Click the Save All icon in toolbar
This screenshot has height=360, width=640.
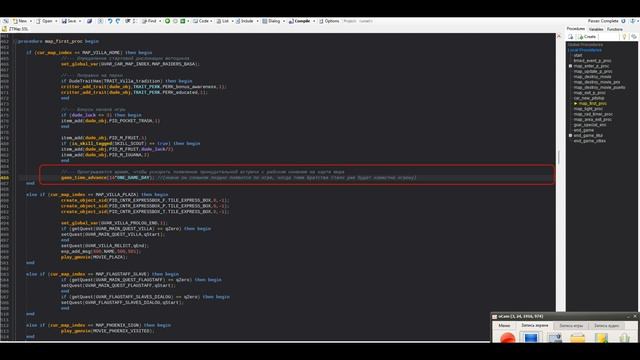click(x=89, y=21)
